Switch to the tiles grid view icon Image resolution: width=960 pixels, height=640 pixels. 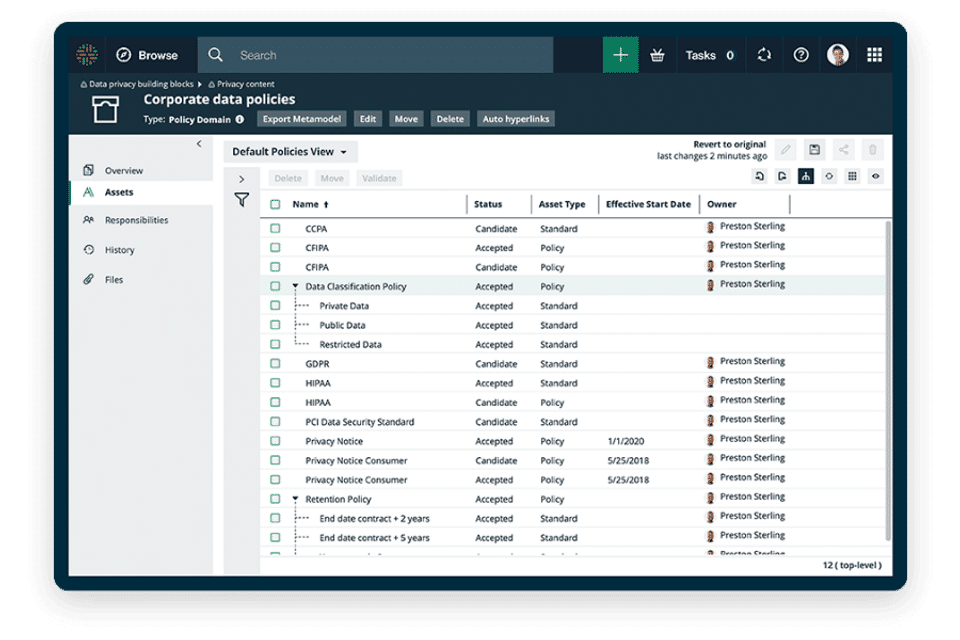coord(852,176)
